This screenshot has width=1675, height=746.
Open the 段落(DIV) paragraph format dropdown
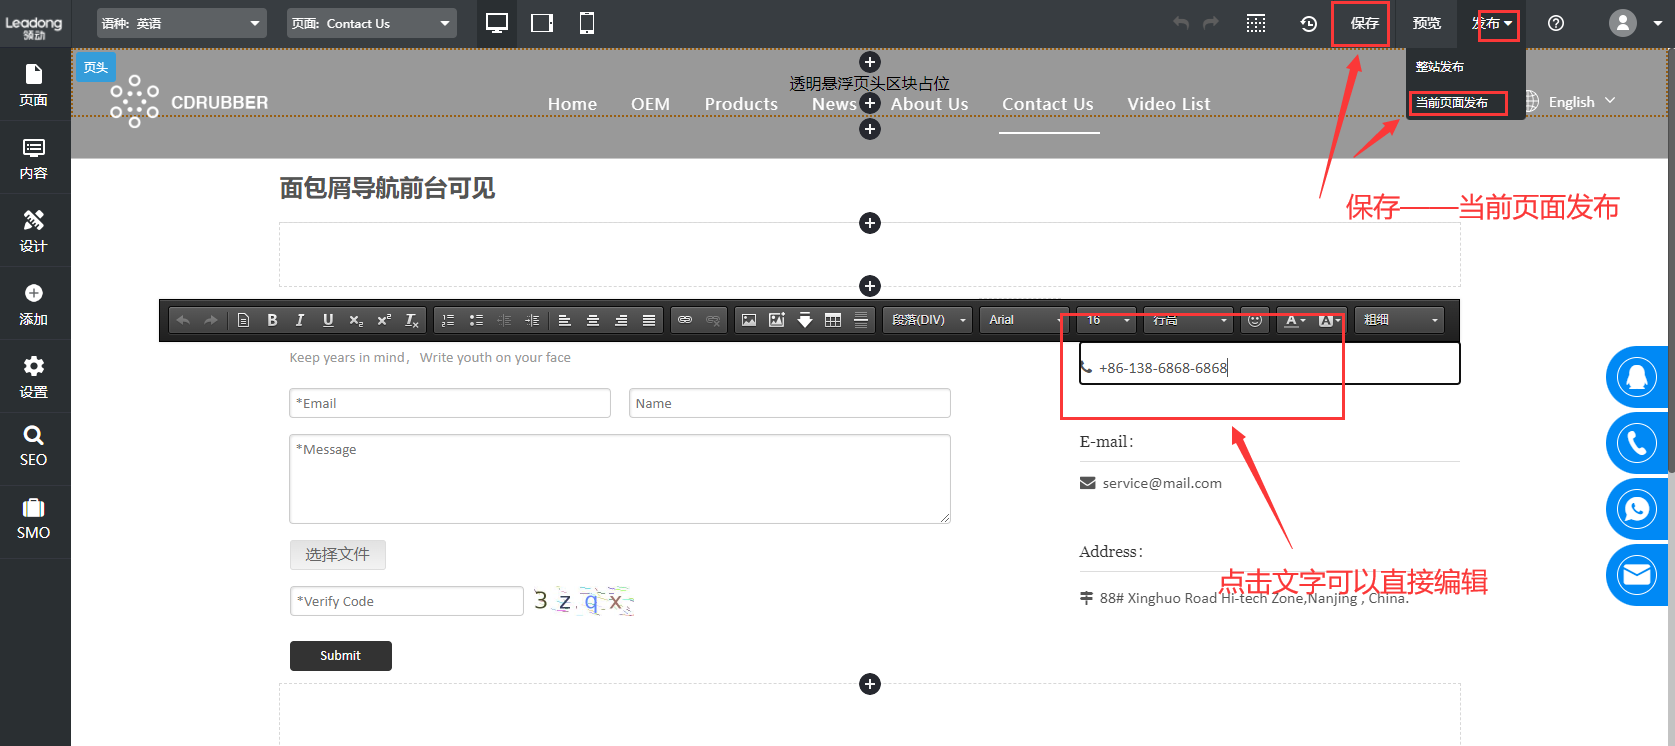coord(928,320)
